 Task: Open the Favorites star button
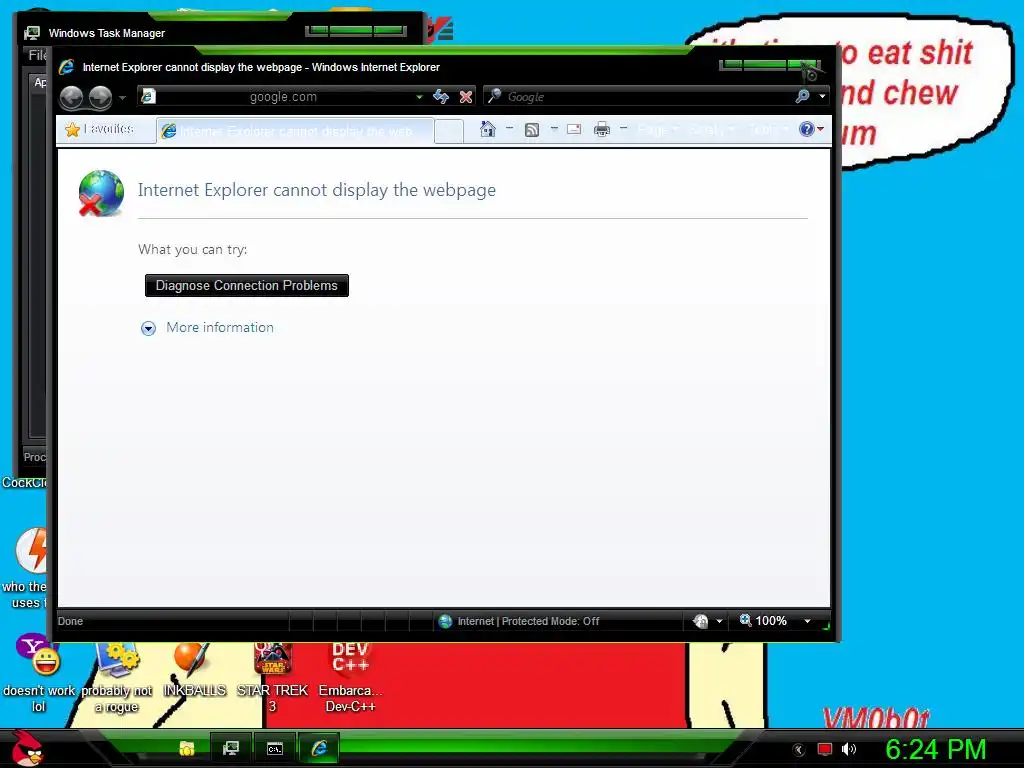tap(99, 129)
